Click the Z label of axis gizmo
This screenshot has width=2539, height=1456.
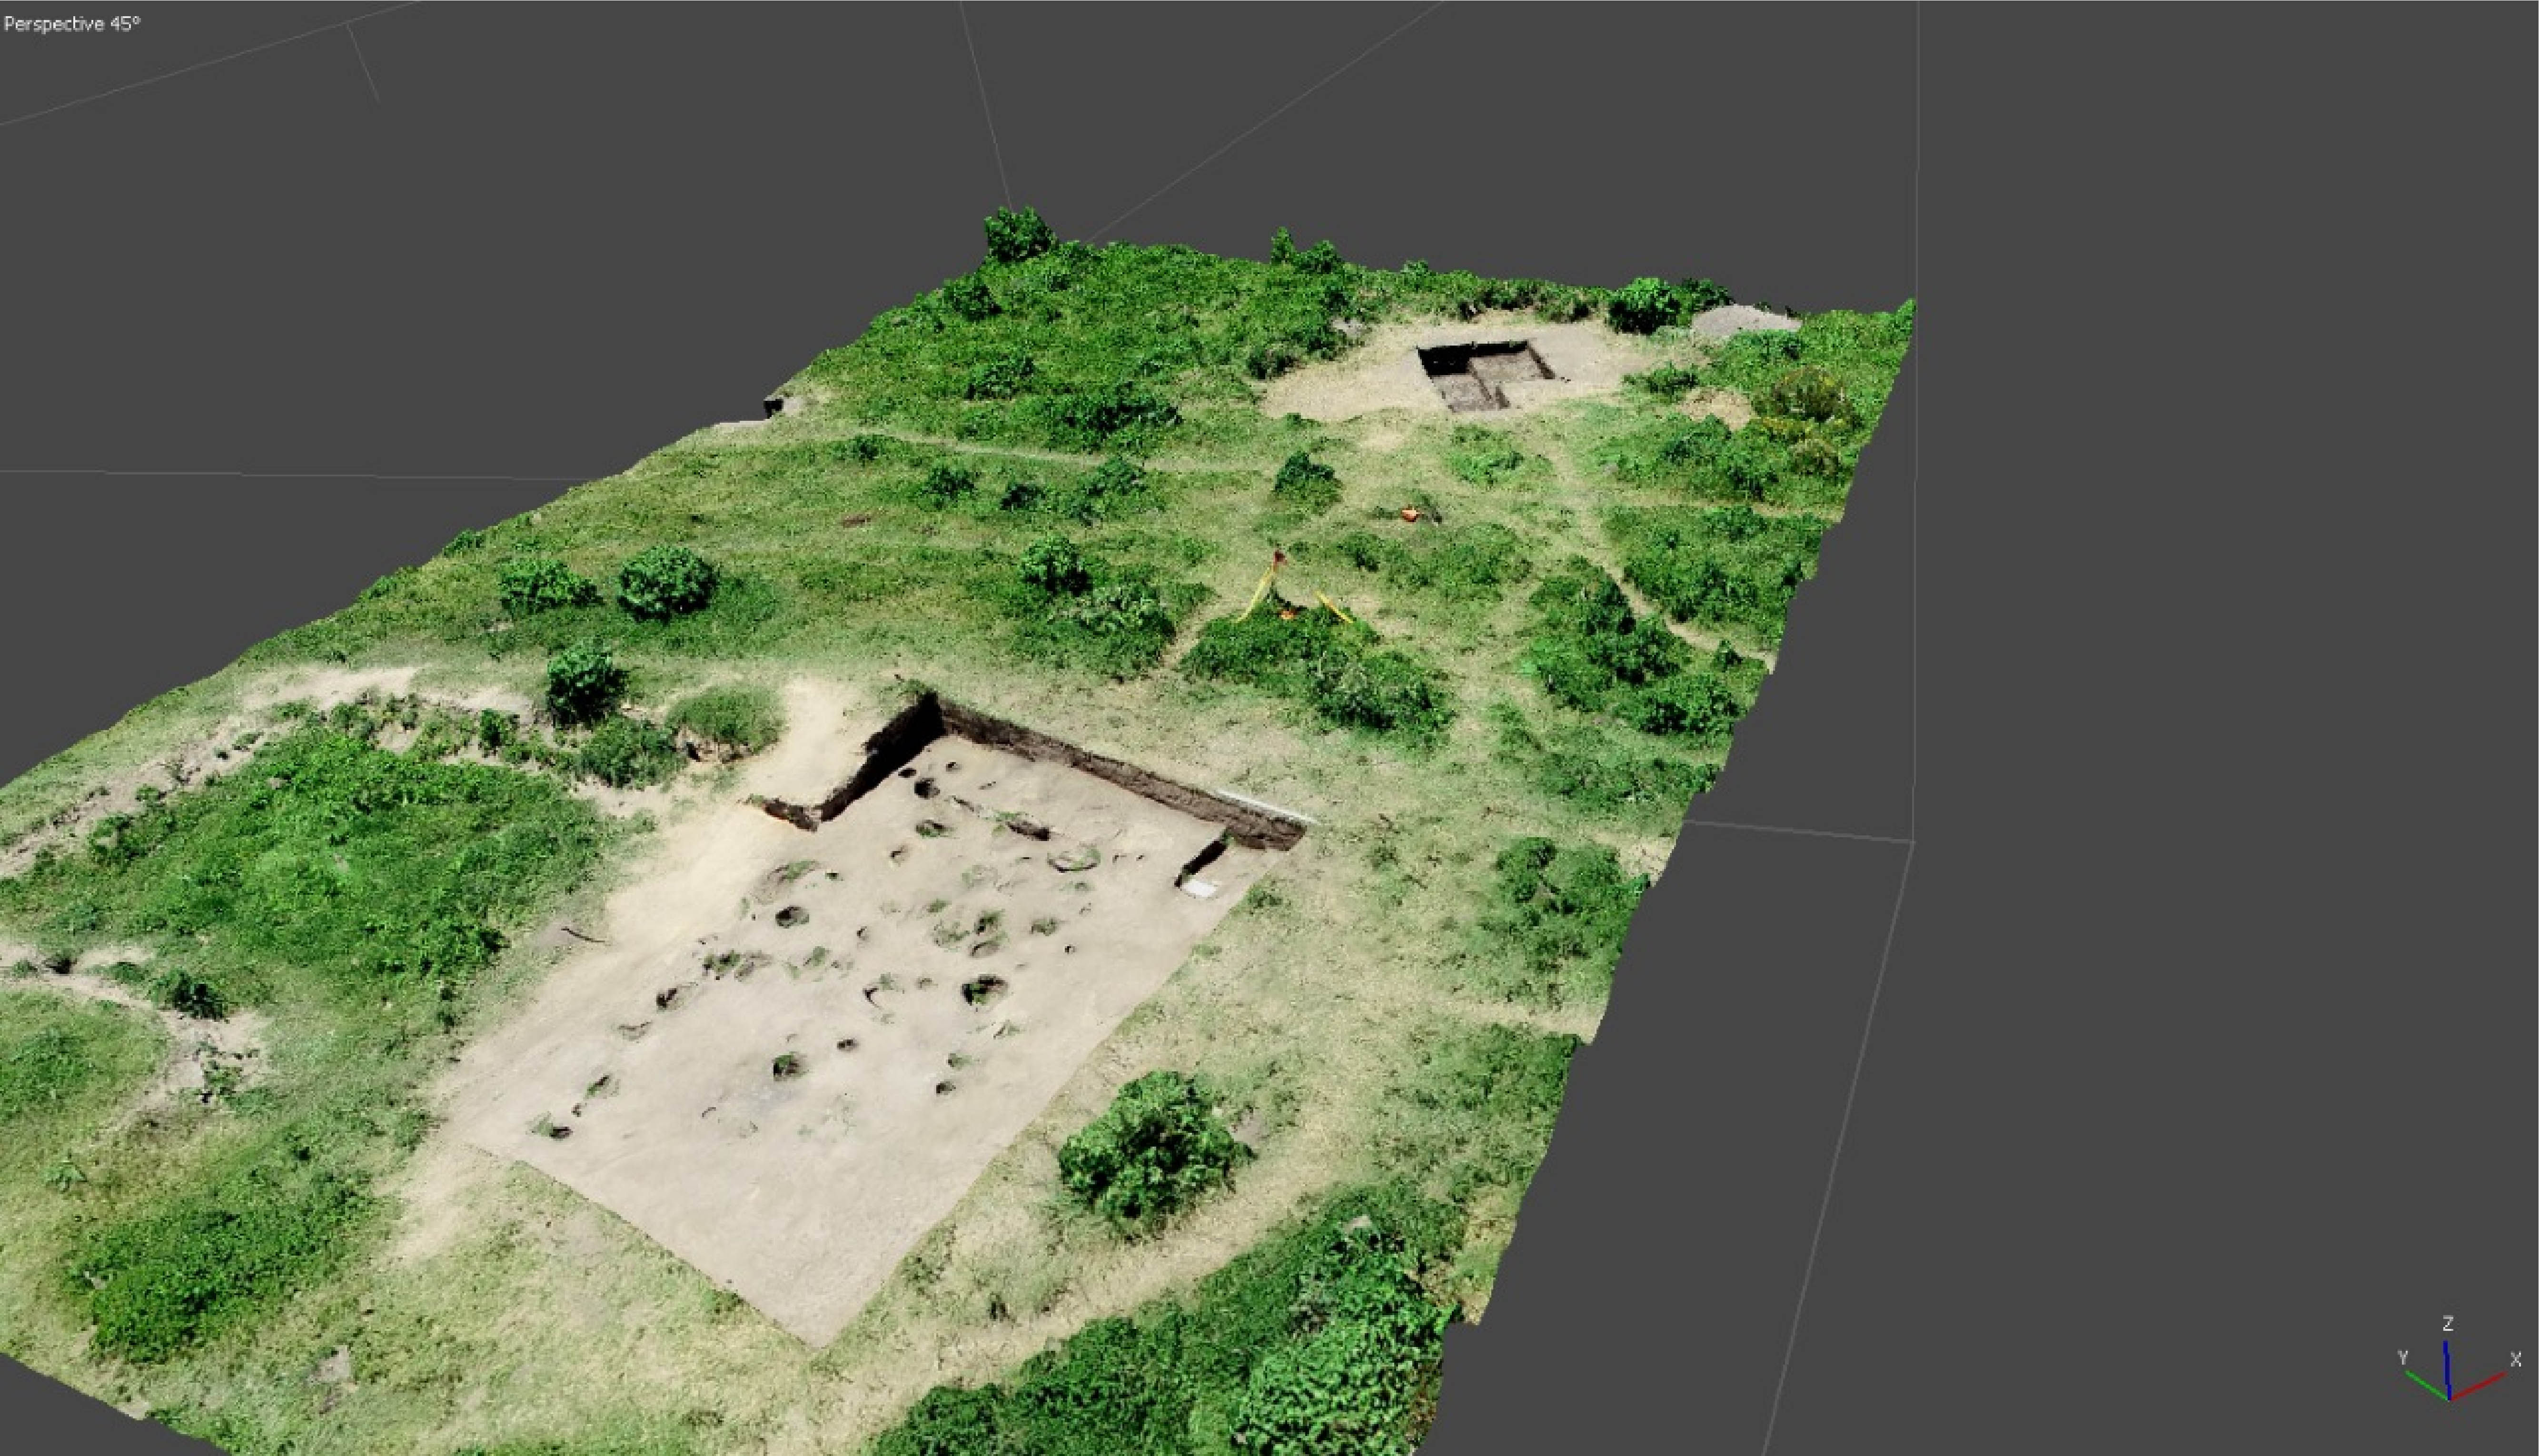click(2448, 1324)
